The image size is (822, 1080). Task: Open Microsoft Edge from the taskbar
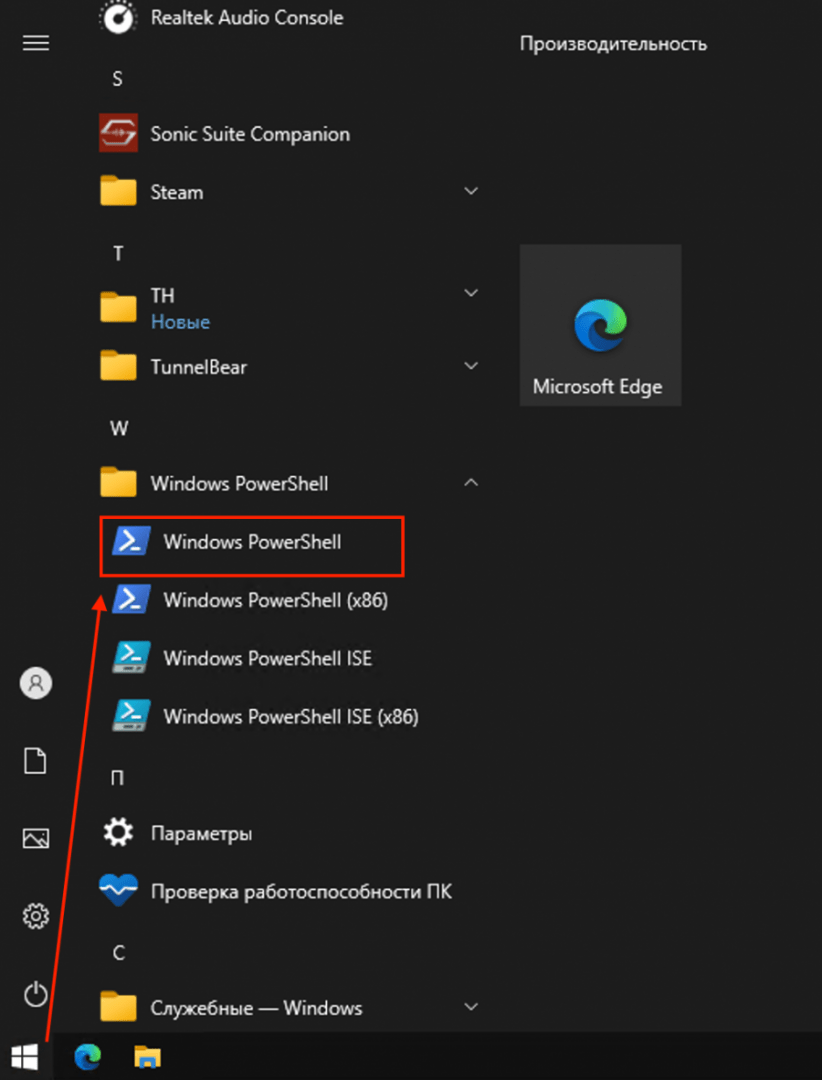point(88,1056)
